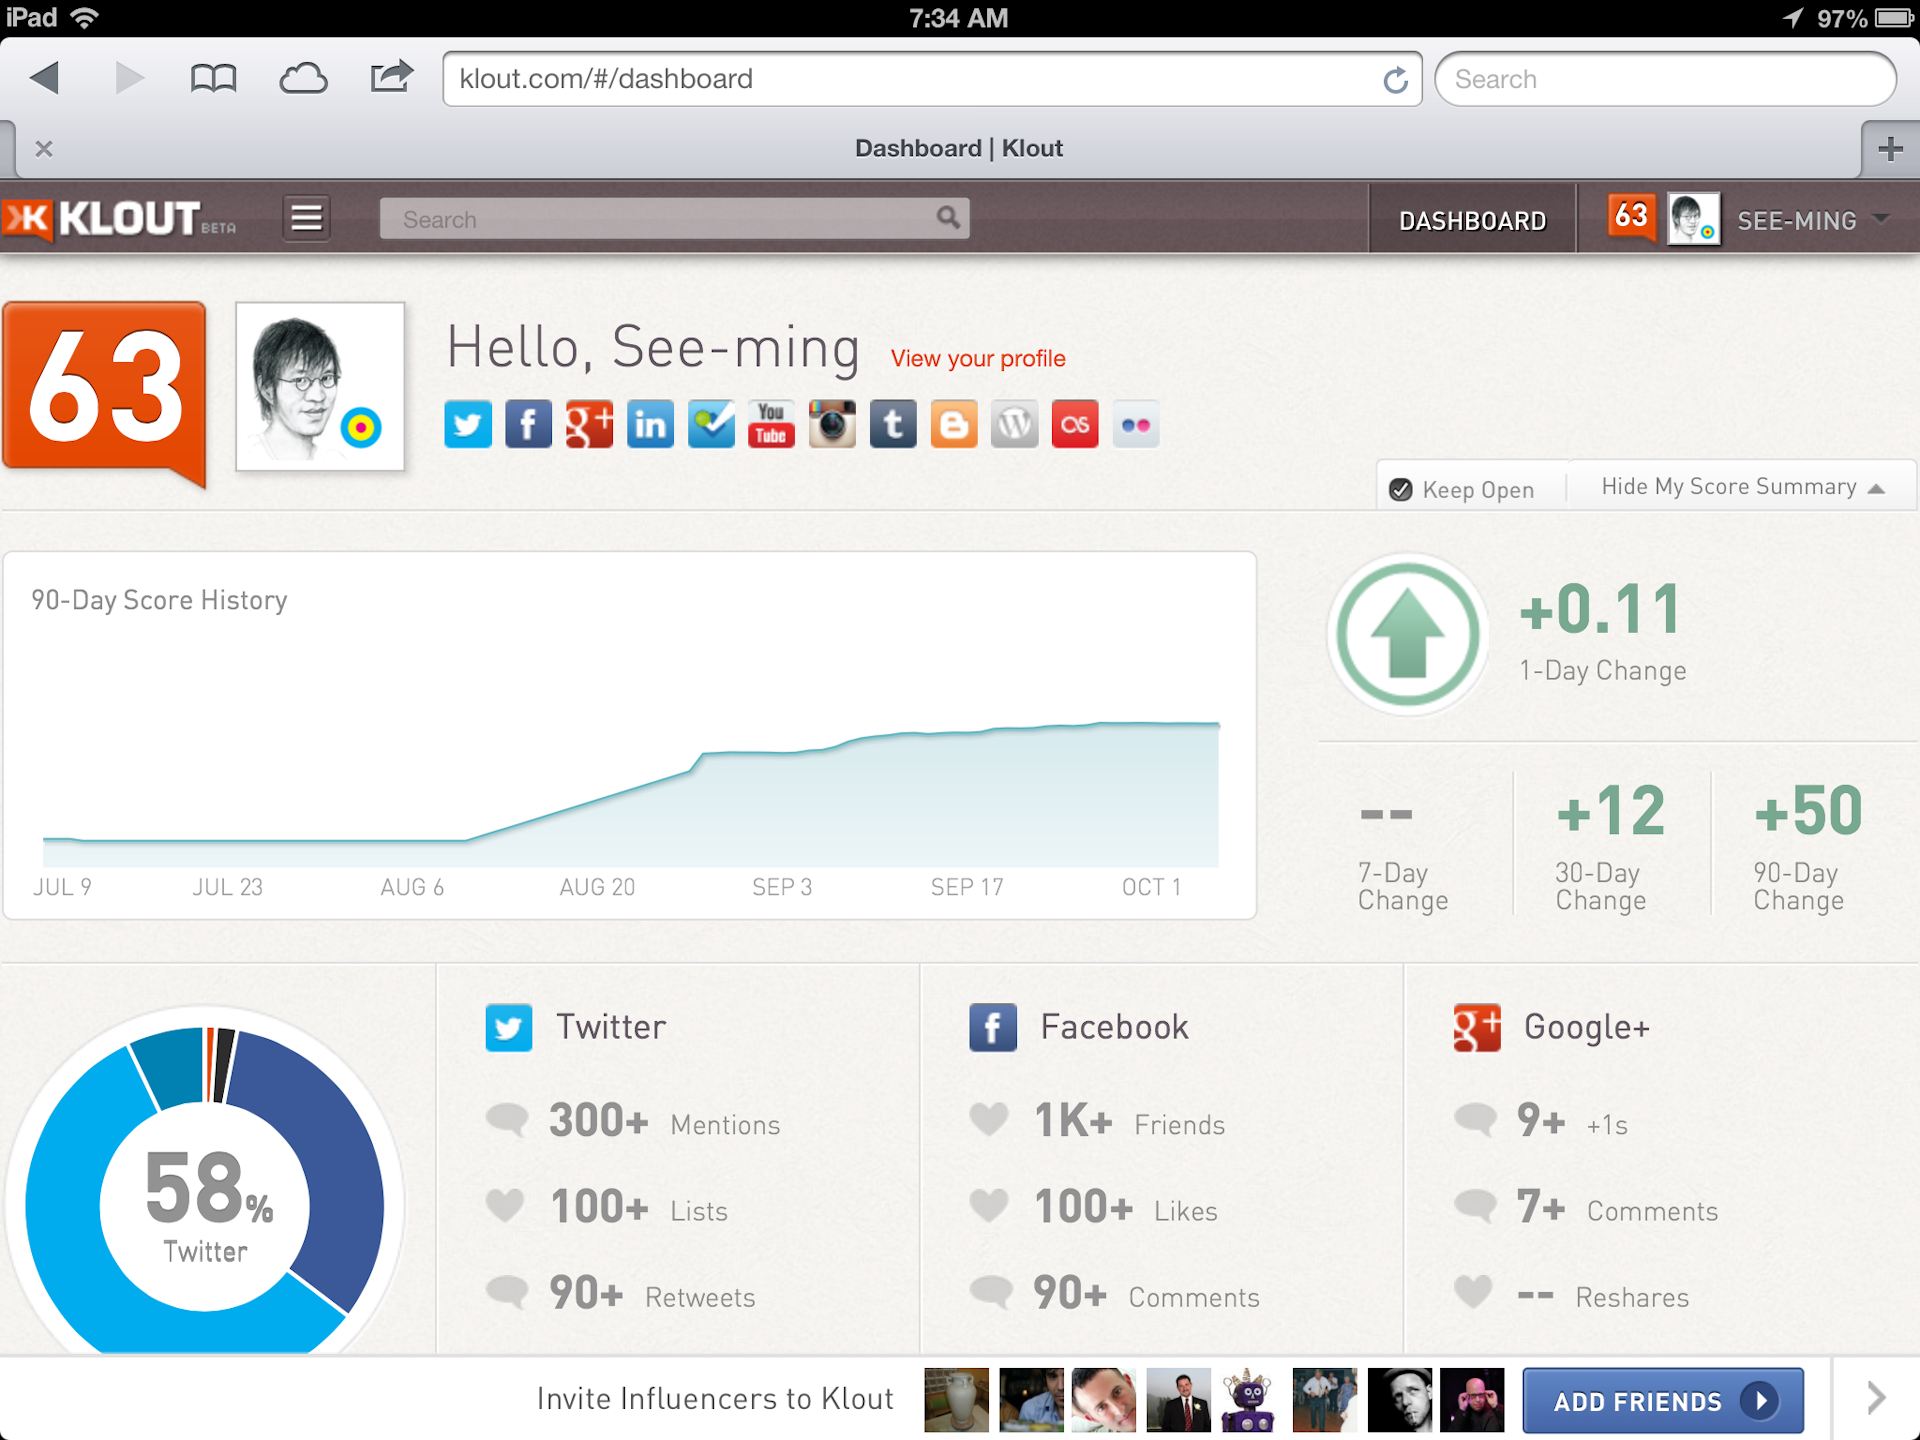Select the WordPress network icon
The height and width of the screenshot is (1440, 1920).
click(1014, 424)
